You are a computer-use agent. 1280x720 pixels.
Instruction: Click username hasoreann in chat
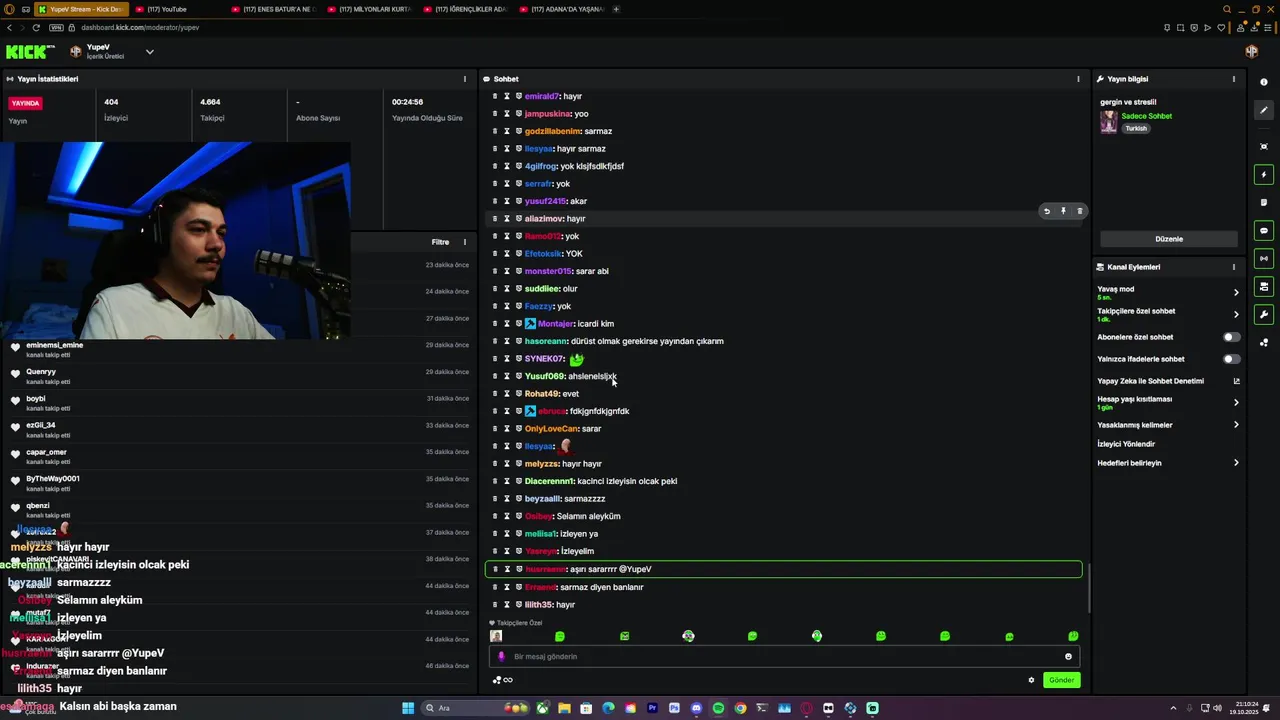pyautogui.click(x=546, y=341)
